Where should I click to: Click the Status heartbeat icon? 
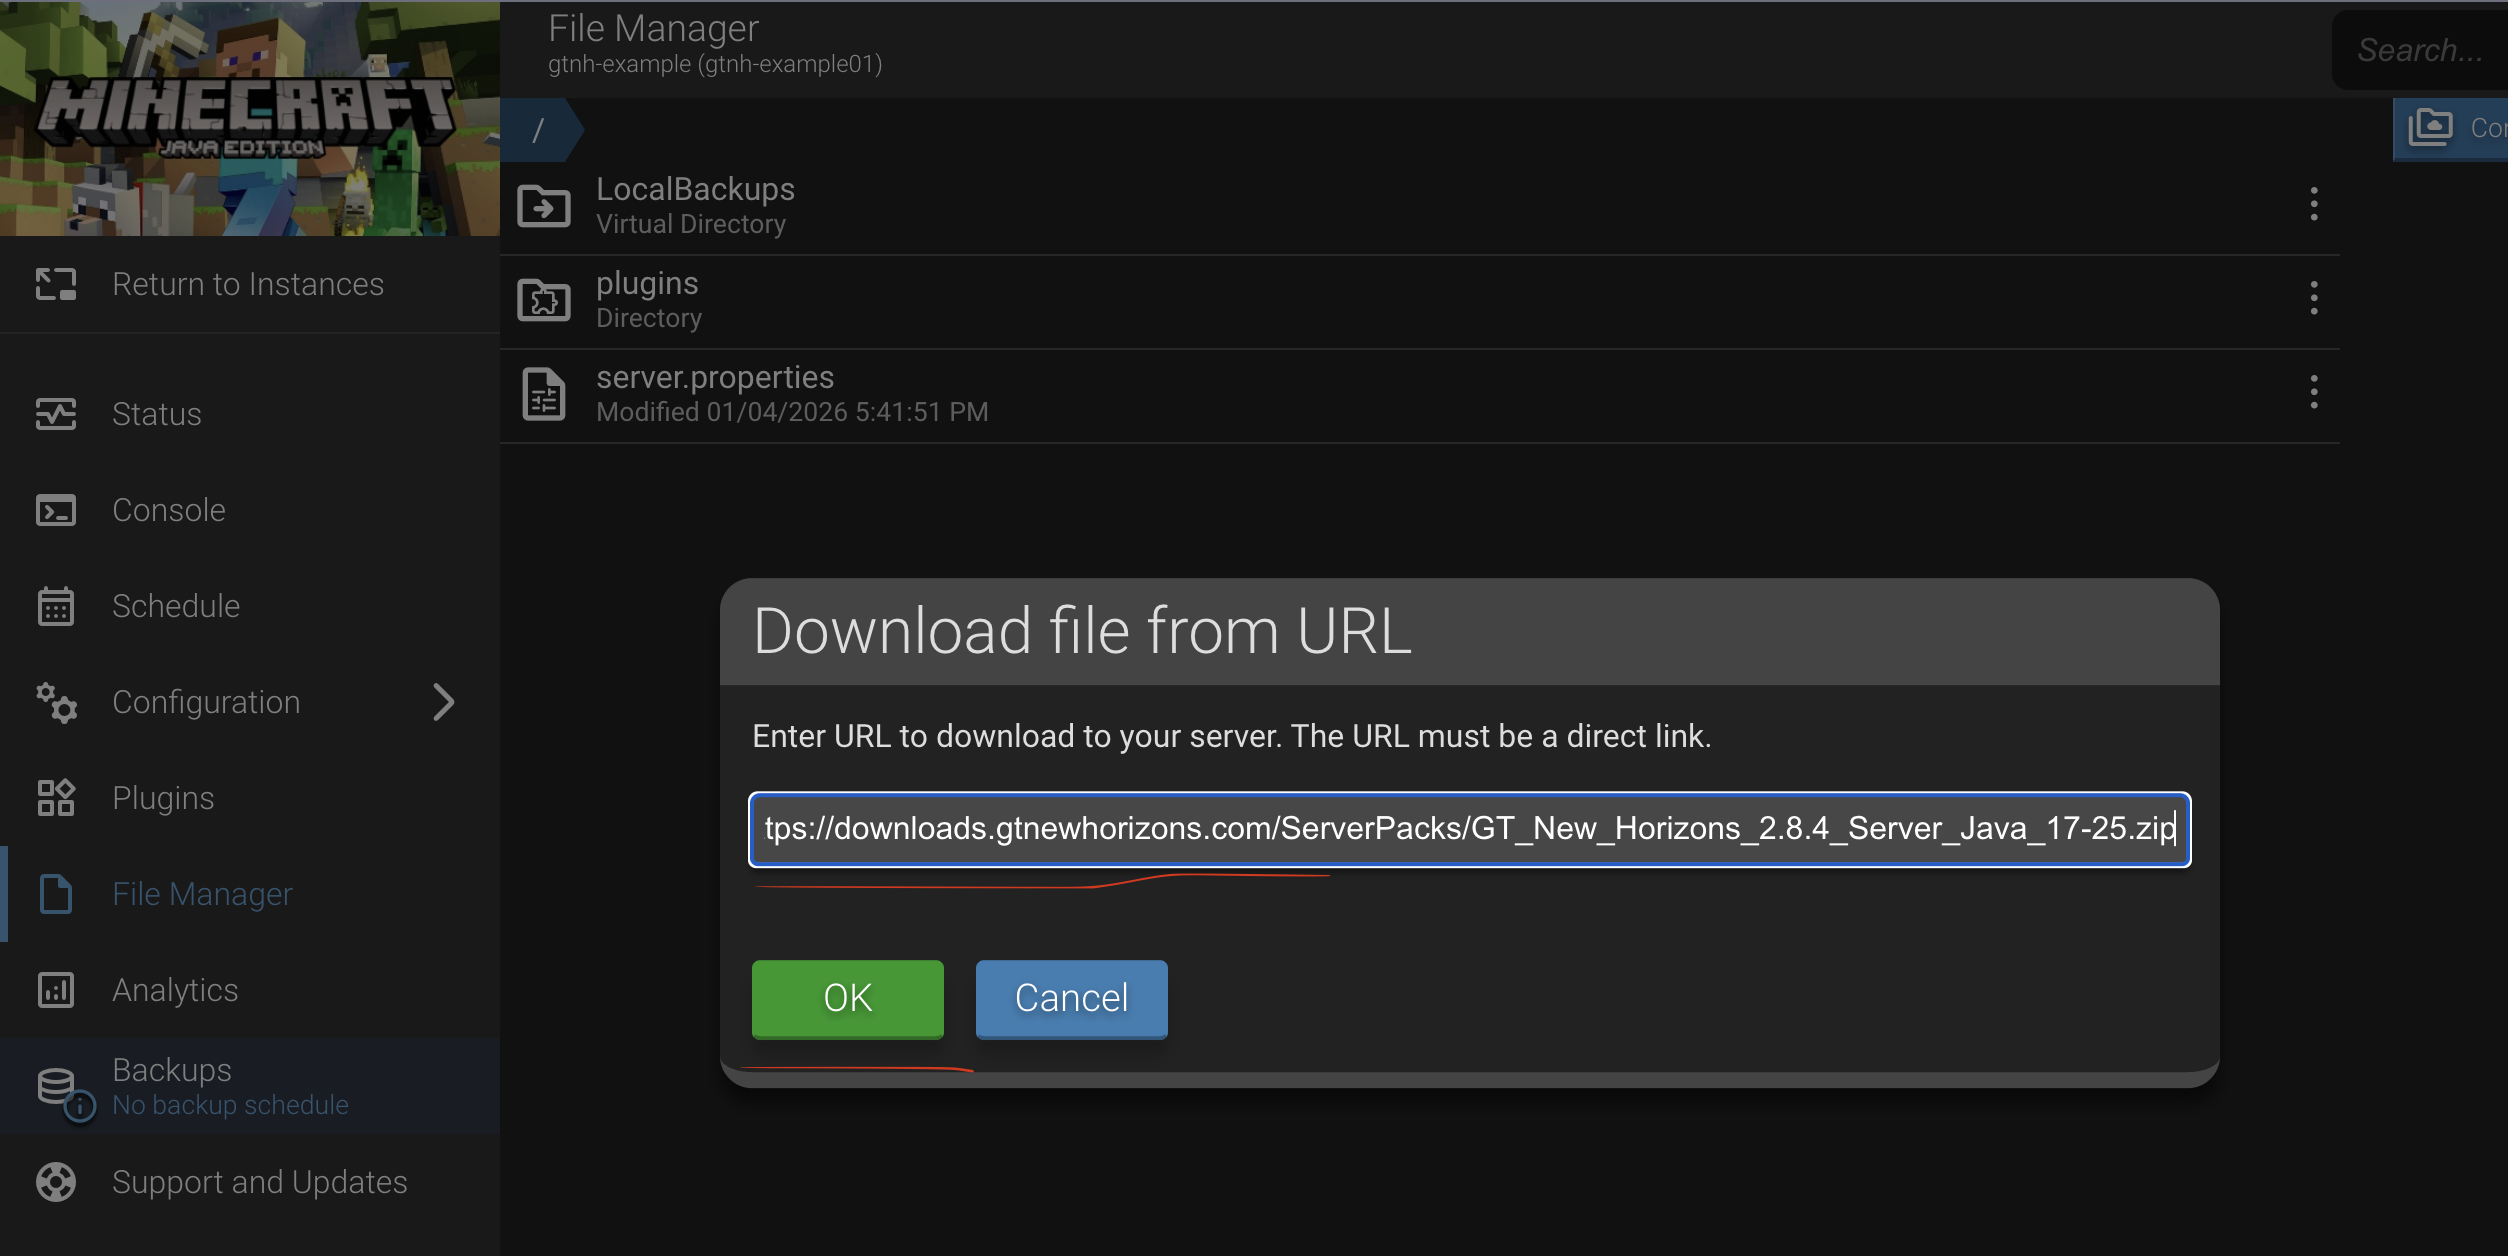(56, 414)
